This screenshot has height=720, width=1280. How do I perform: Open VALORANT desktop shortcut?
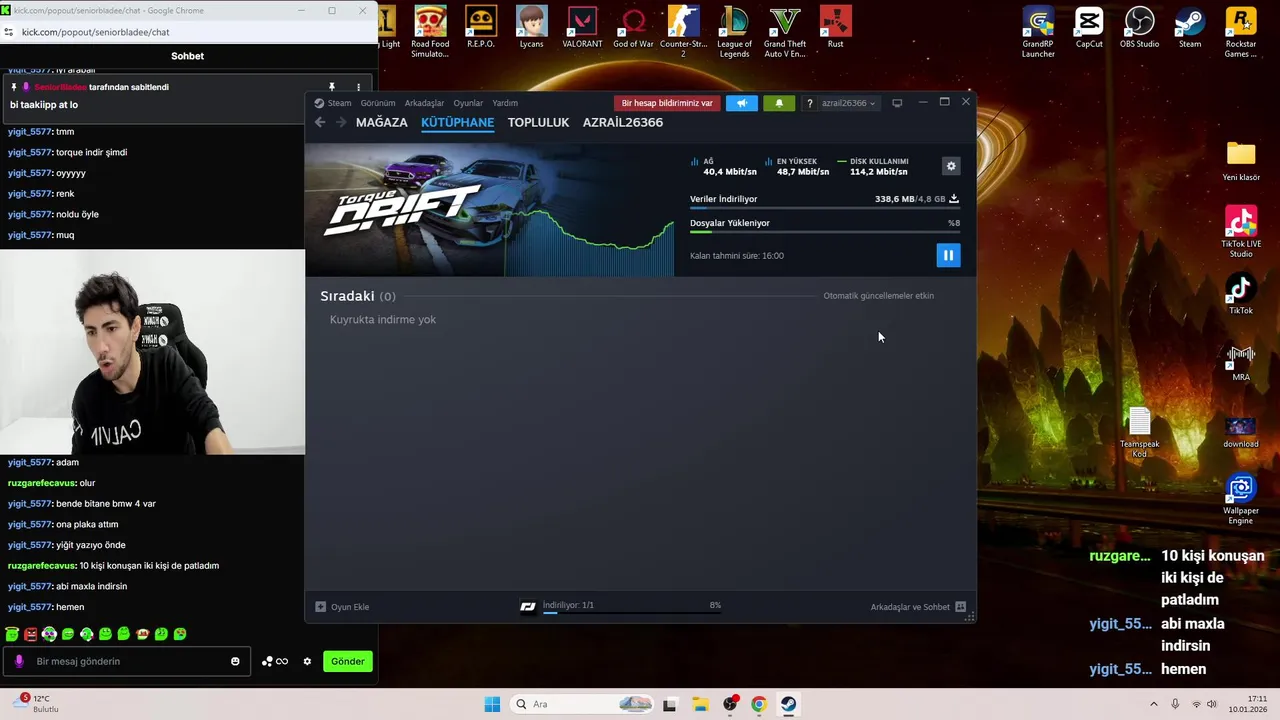tap(582, 28)
